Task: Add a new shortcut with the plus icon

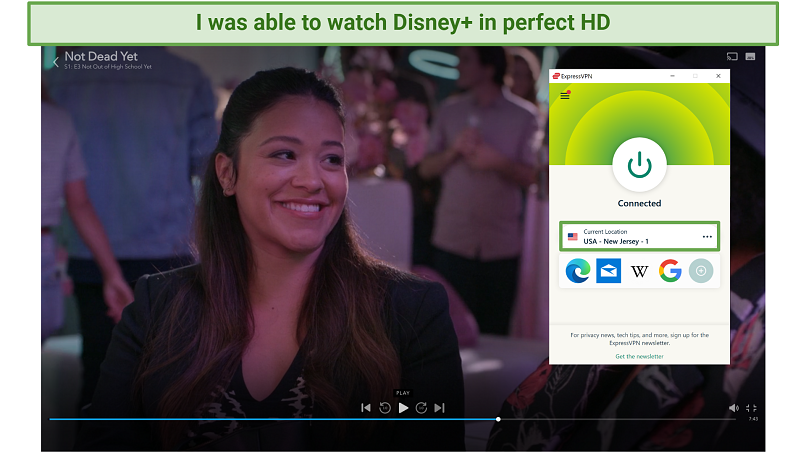Action: (x=701, y=270)
